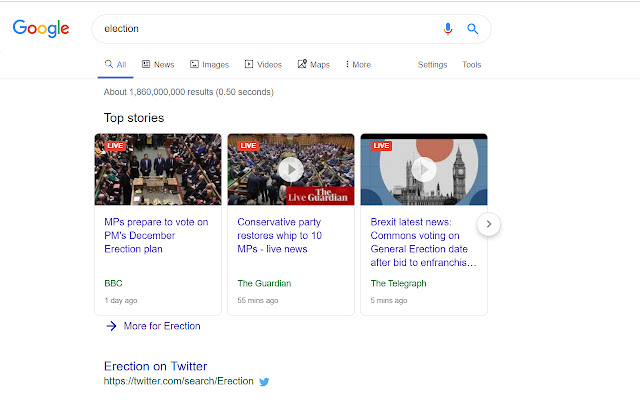The image size is (640, 400).
Task: Click the blue search magnifier icon
Action: tap(473, 29)
